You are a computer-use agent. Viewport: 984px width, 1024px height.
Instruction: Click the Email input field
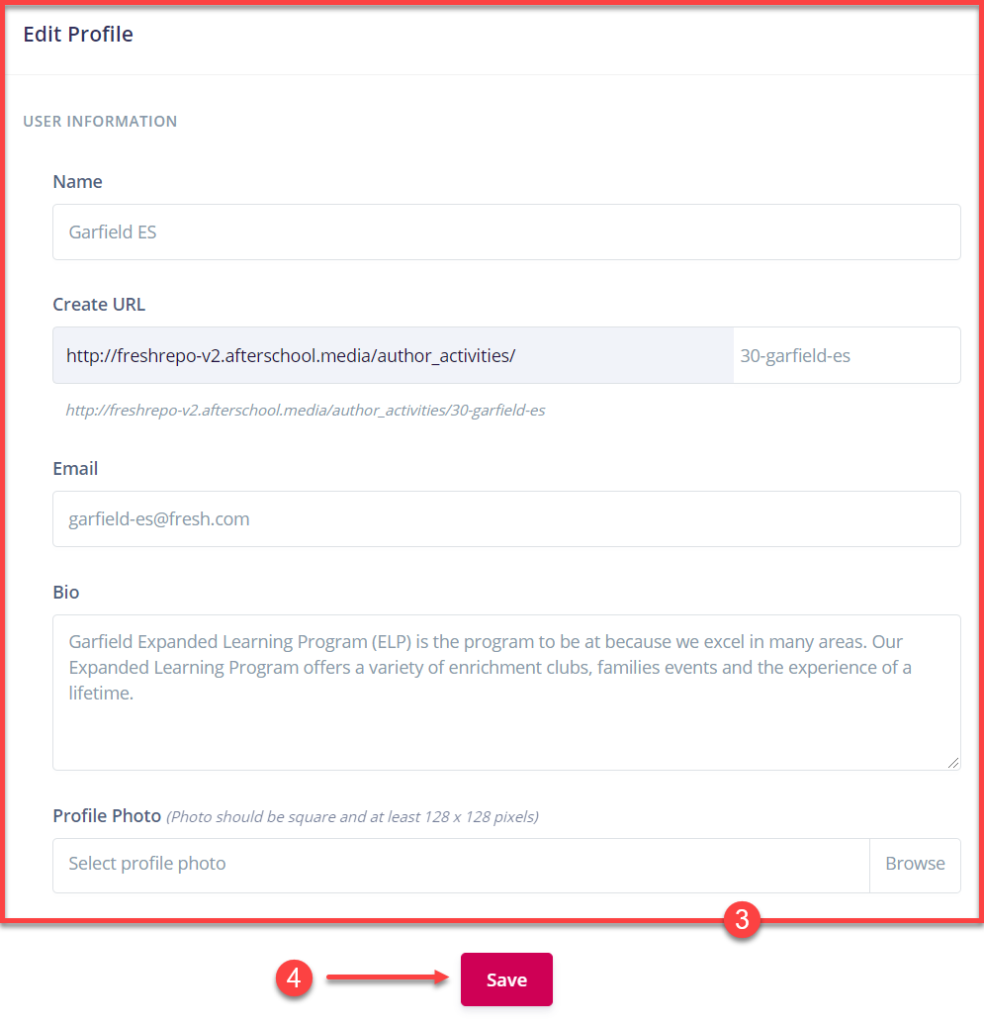[x=506, y=519]
